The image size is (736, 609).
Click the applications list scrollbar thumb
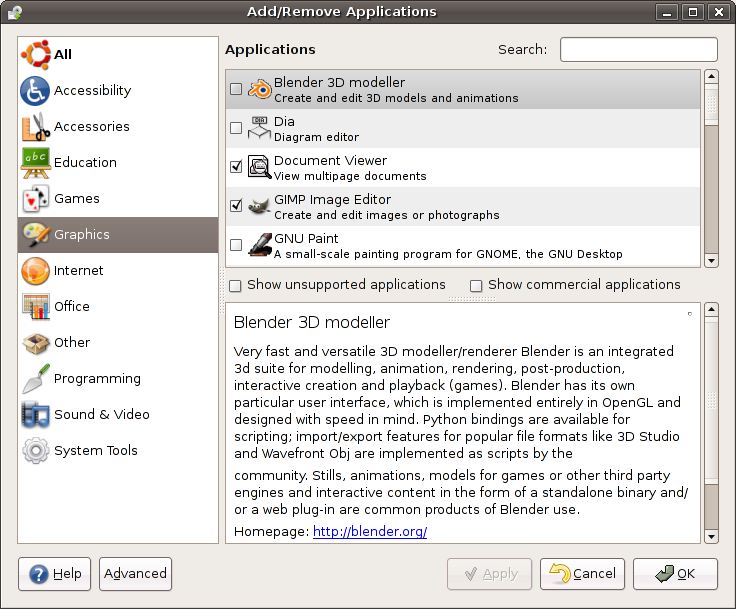pos(712,104)
